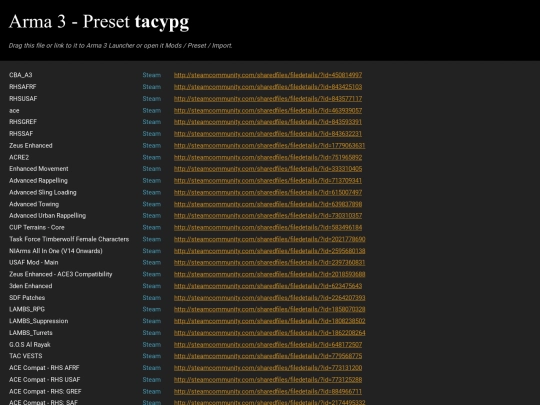Image resolution: width=540 pixels, height=405 pixels.
Task: Open the Steam Workshop link for RHSAFRF
Action: click(x=268, y=87)
